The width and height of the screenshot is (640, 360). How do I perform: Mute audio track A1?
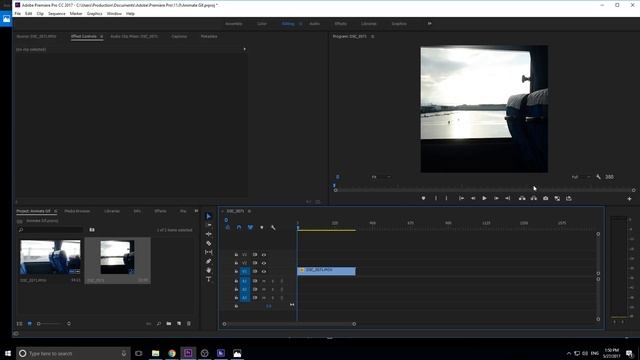click(x=264, y=281)
